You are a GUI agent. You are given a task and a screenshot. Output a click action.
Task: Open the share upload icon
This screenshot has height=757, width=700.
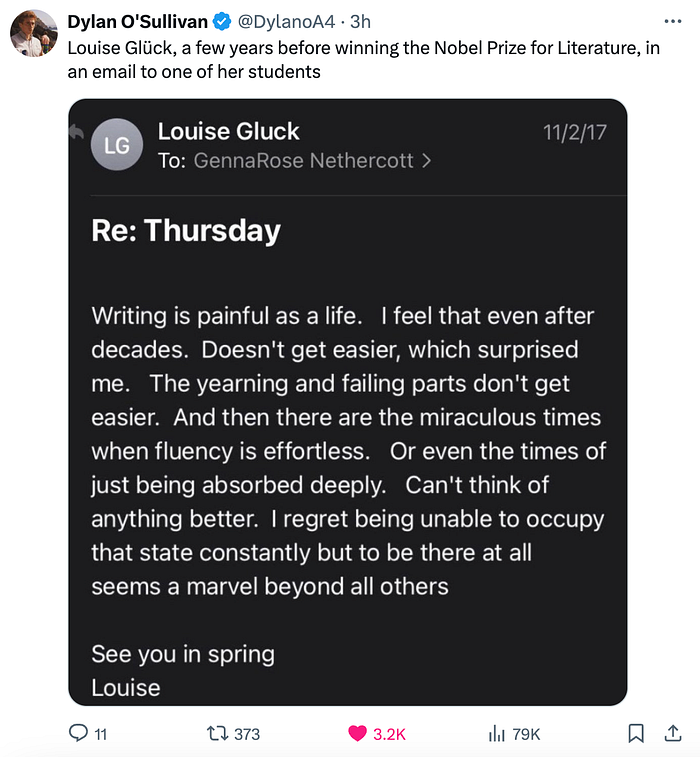[x=673, y=733]
